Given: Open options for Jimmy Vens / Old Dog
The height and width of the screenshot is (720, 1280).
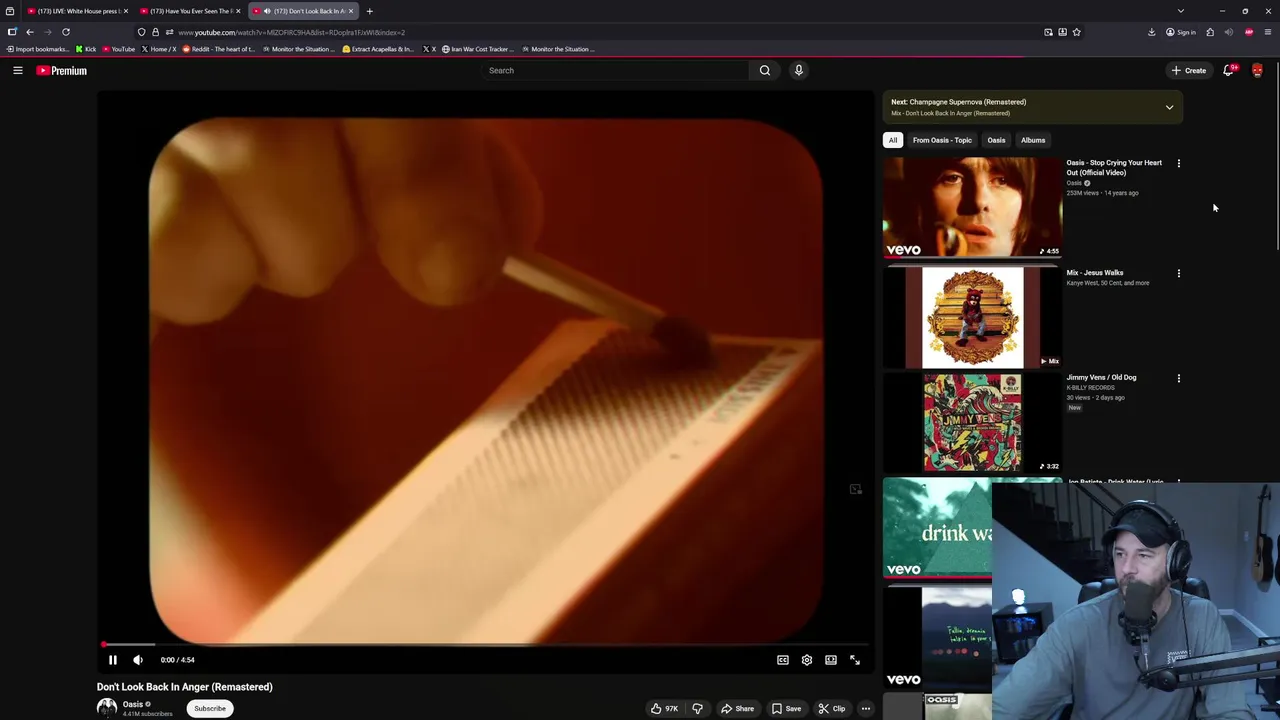Looking at the screenshot, I should pos(1178,378).
